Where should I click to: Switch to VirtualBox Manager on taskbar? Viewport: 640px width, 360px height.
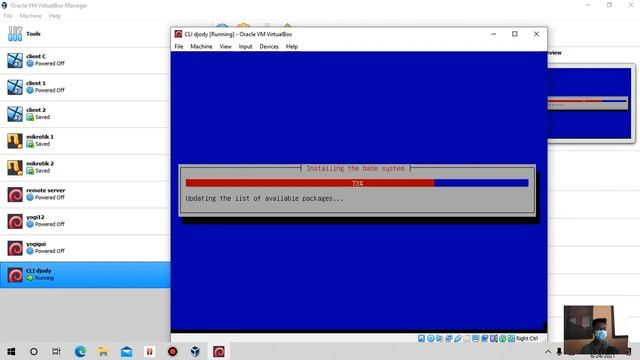tap(196, 351)
